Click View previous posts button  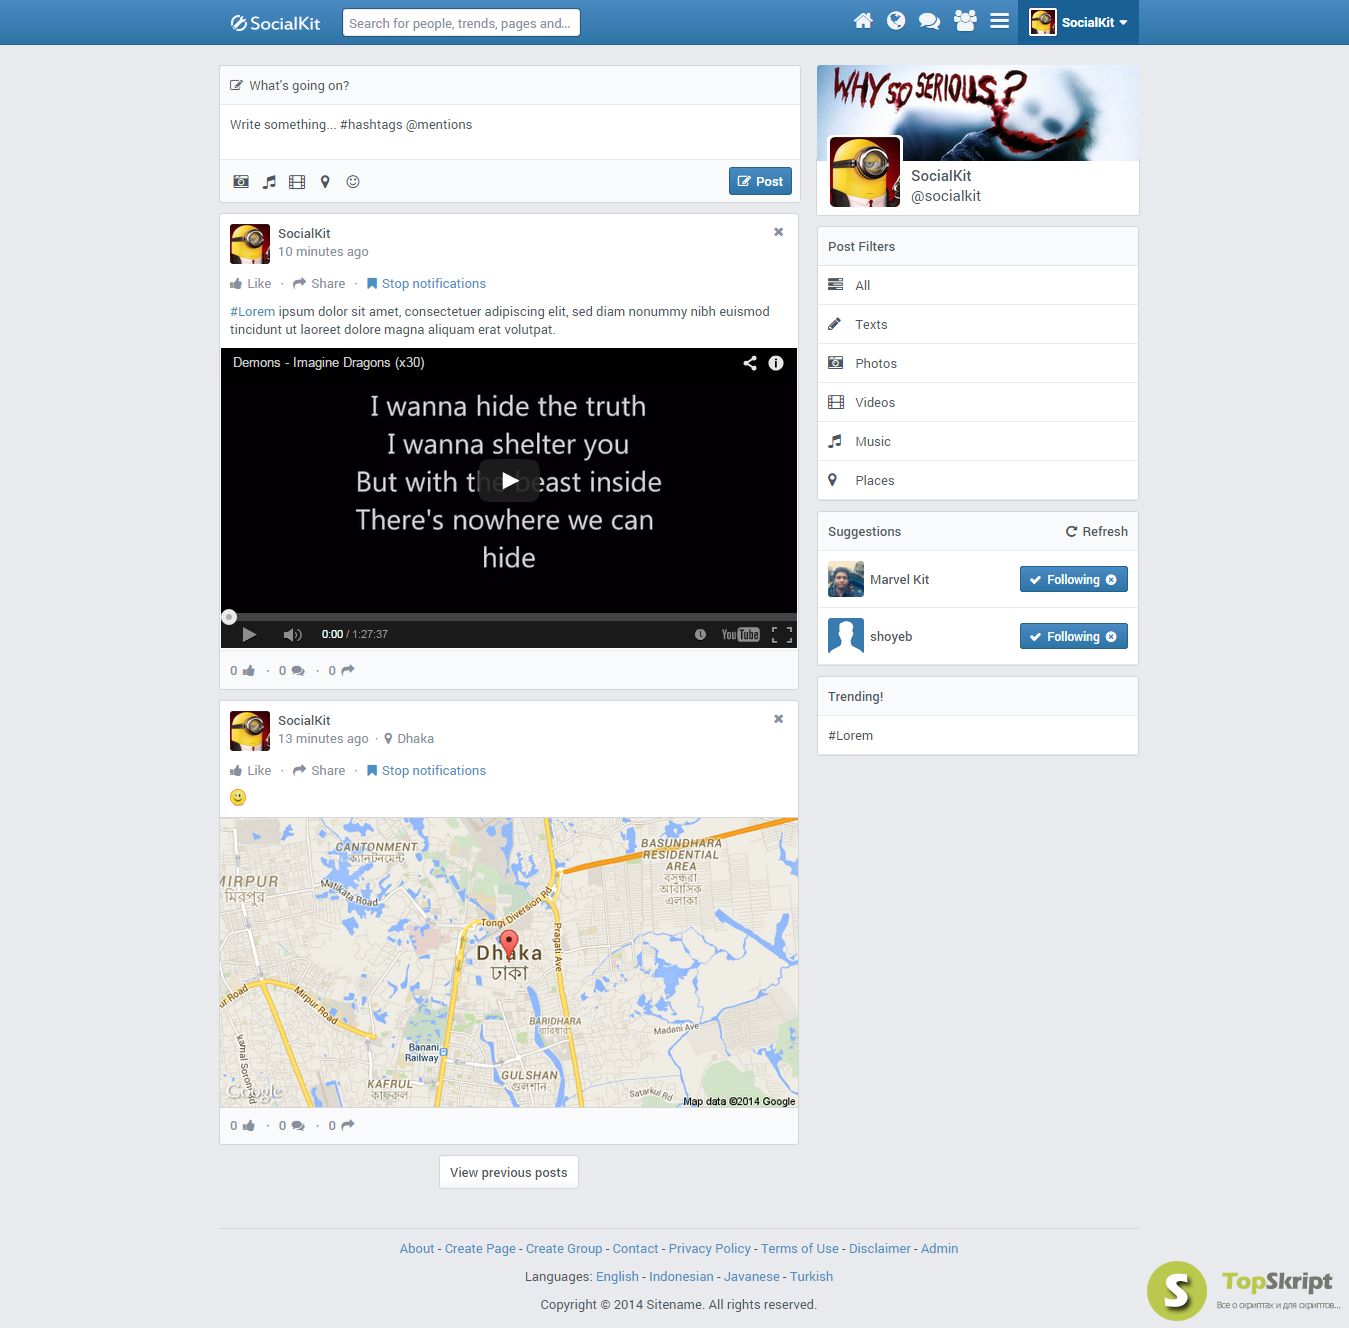[x=509, y=1172]
